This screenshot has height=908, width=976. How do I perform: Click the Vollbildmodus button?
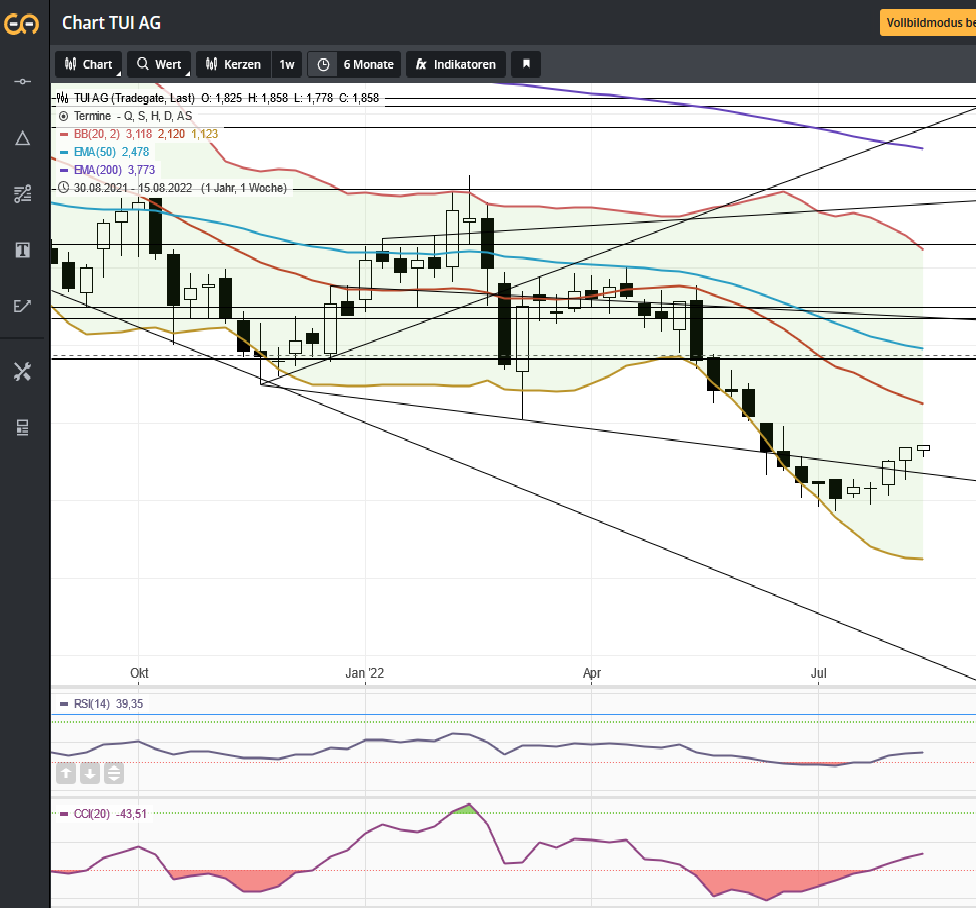pyautogui.click(x=927, y=23)
